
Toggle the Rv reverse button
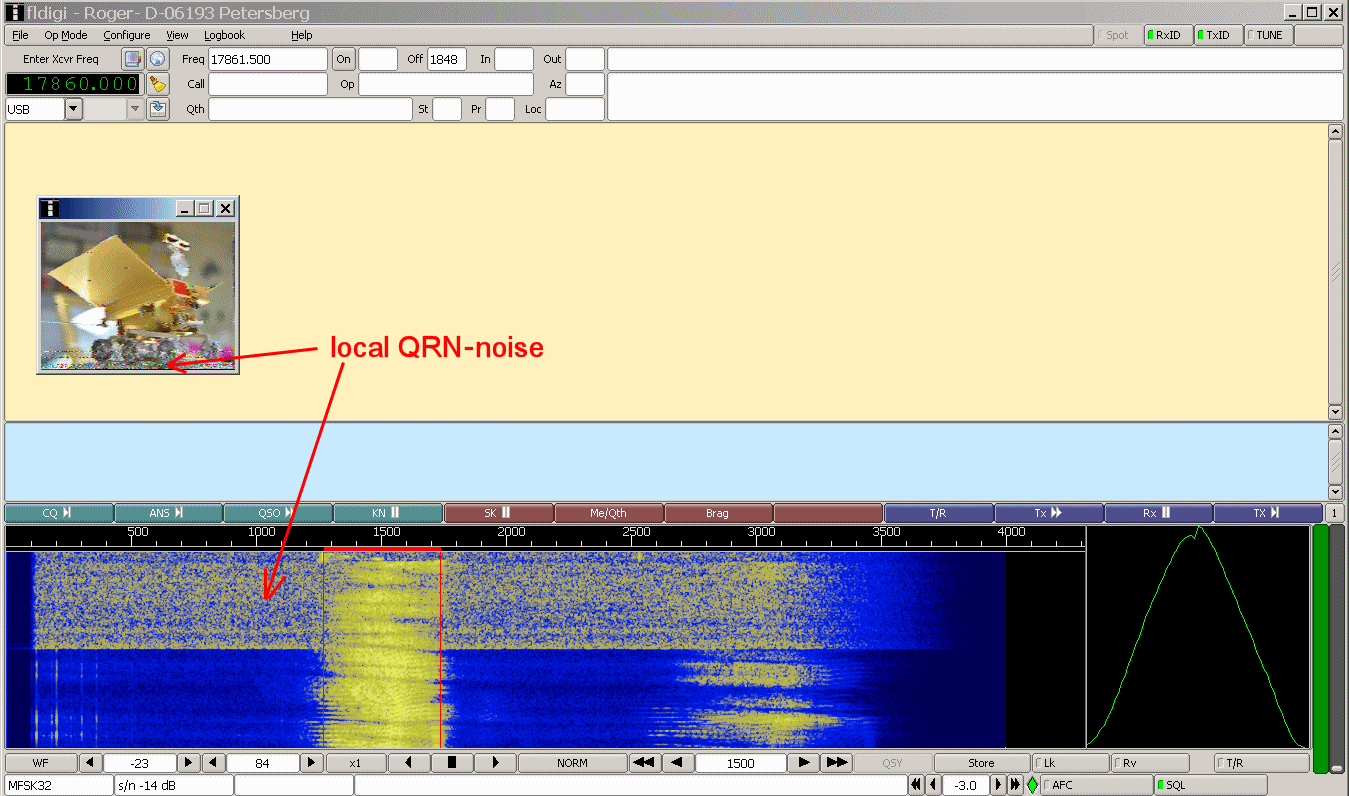[x=1150, y=763]
